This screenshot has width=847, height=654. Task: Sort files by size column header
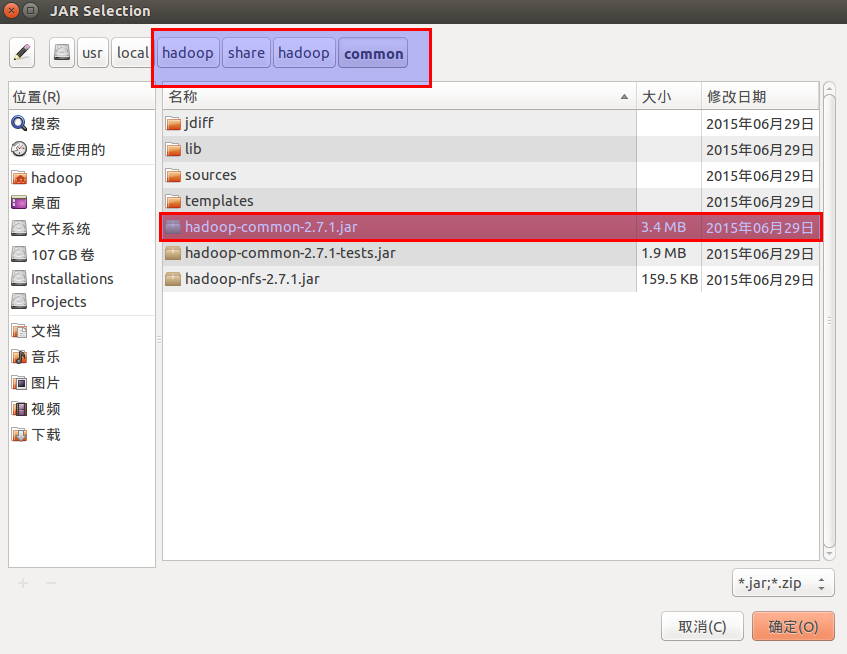click(668, 97)
